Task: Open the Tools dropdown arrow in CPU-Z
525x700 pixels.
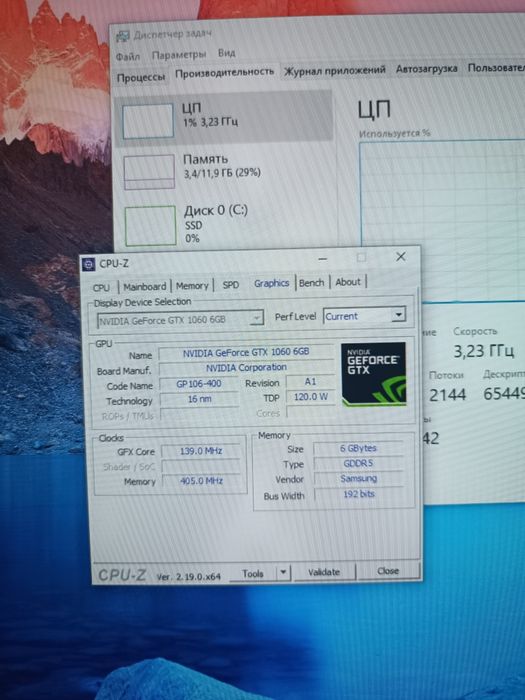Action: pyautogui.click(x=283, y=573)
